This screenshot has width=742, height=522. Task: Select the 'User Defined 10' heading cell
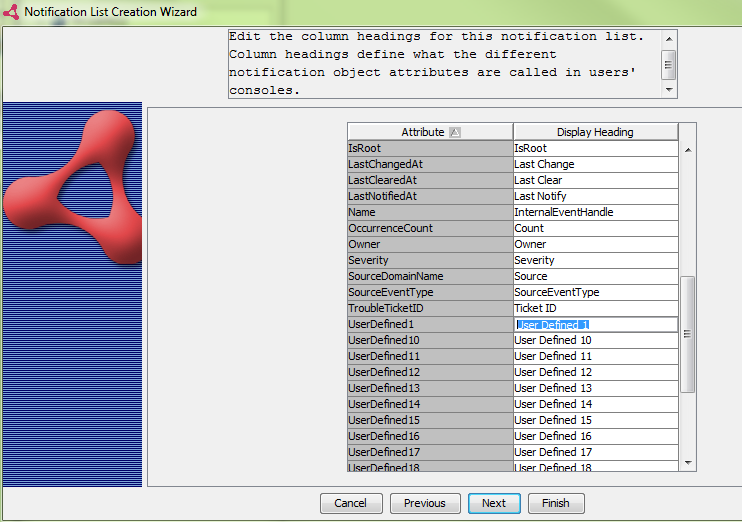(596, 341)
